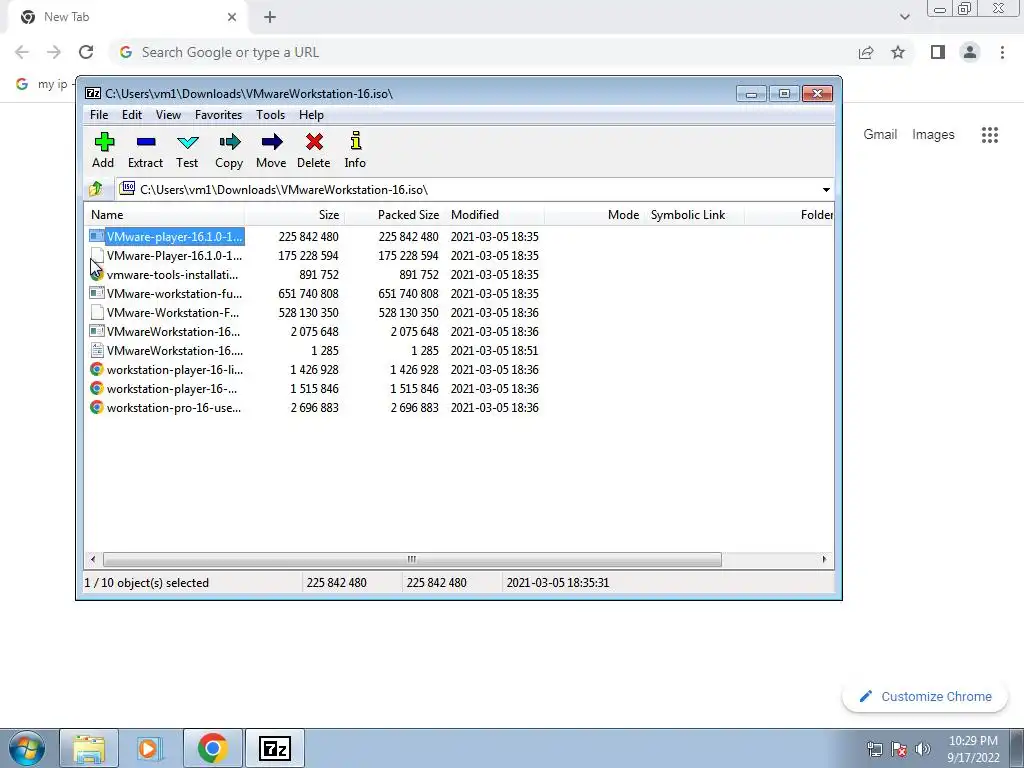The height and width of the screenshot is (768, 1024).
Task: Click the taskbar clock showing 10:29 PM
Action: (x=973, y=749)
